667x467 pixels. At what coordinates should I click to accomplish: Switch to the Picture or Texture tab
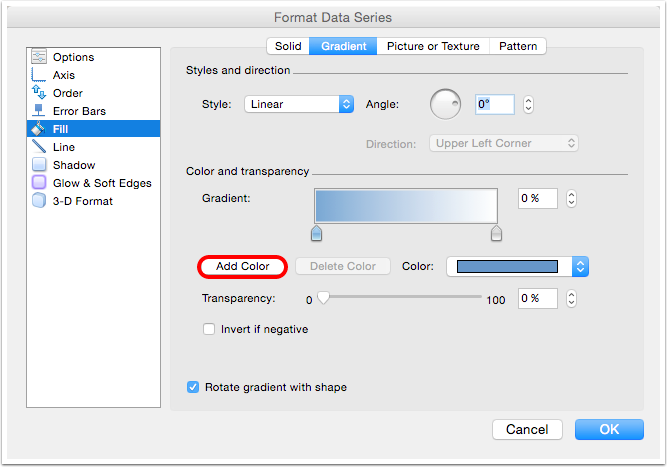click(x=433, y=46)
